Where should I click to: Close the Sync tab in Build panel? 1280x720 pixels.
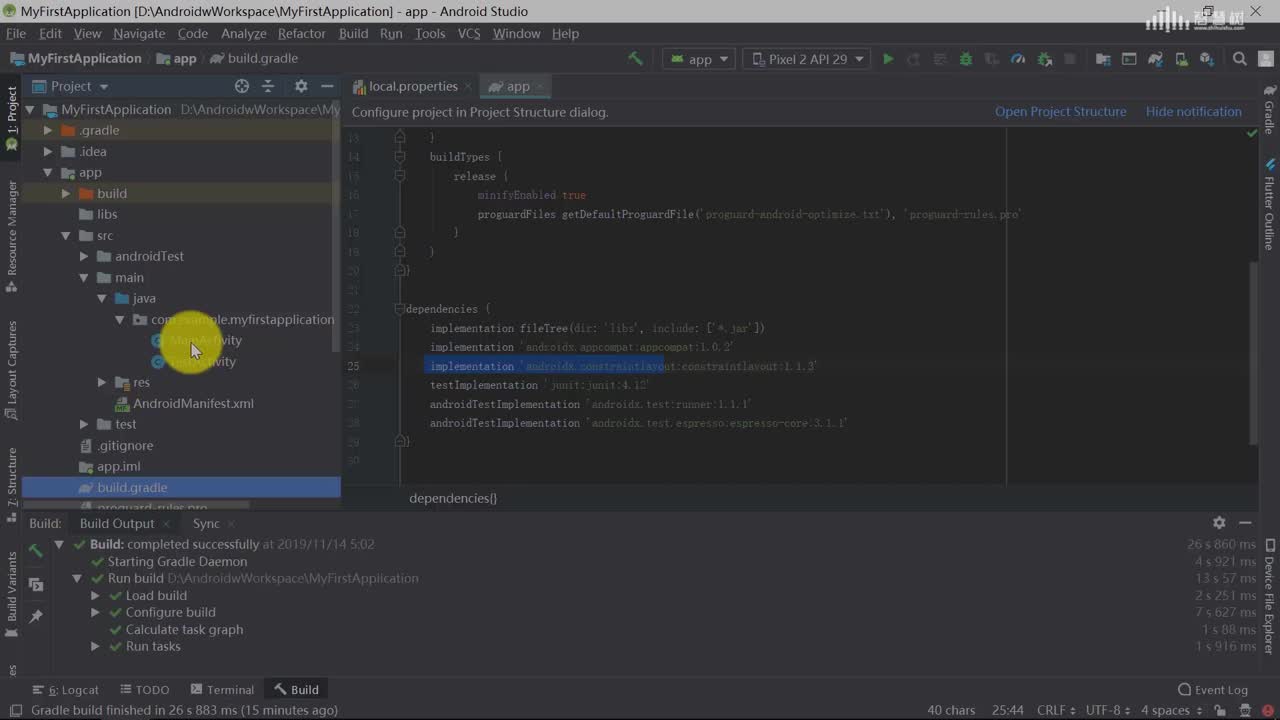pyautogui.click(x=231, y=524)
